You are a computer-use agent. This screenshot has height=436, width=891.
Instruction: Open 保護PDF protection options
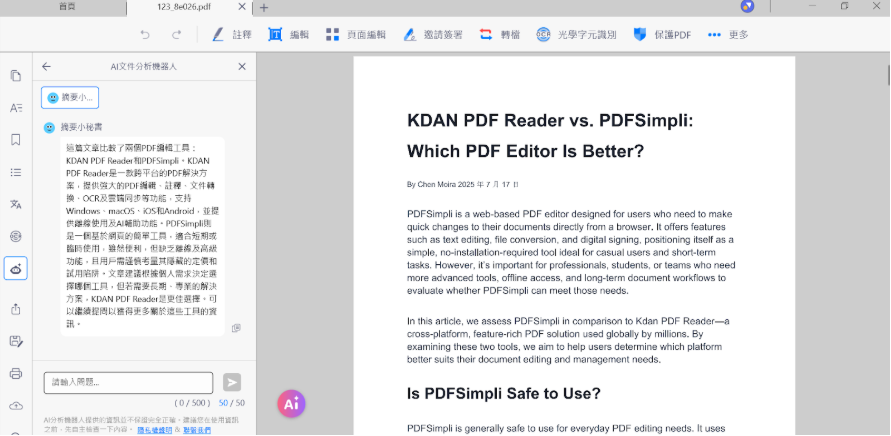662,35
